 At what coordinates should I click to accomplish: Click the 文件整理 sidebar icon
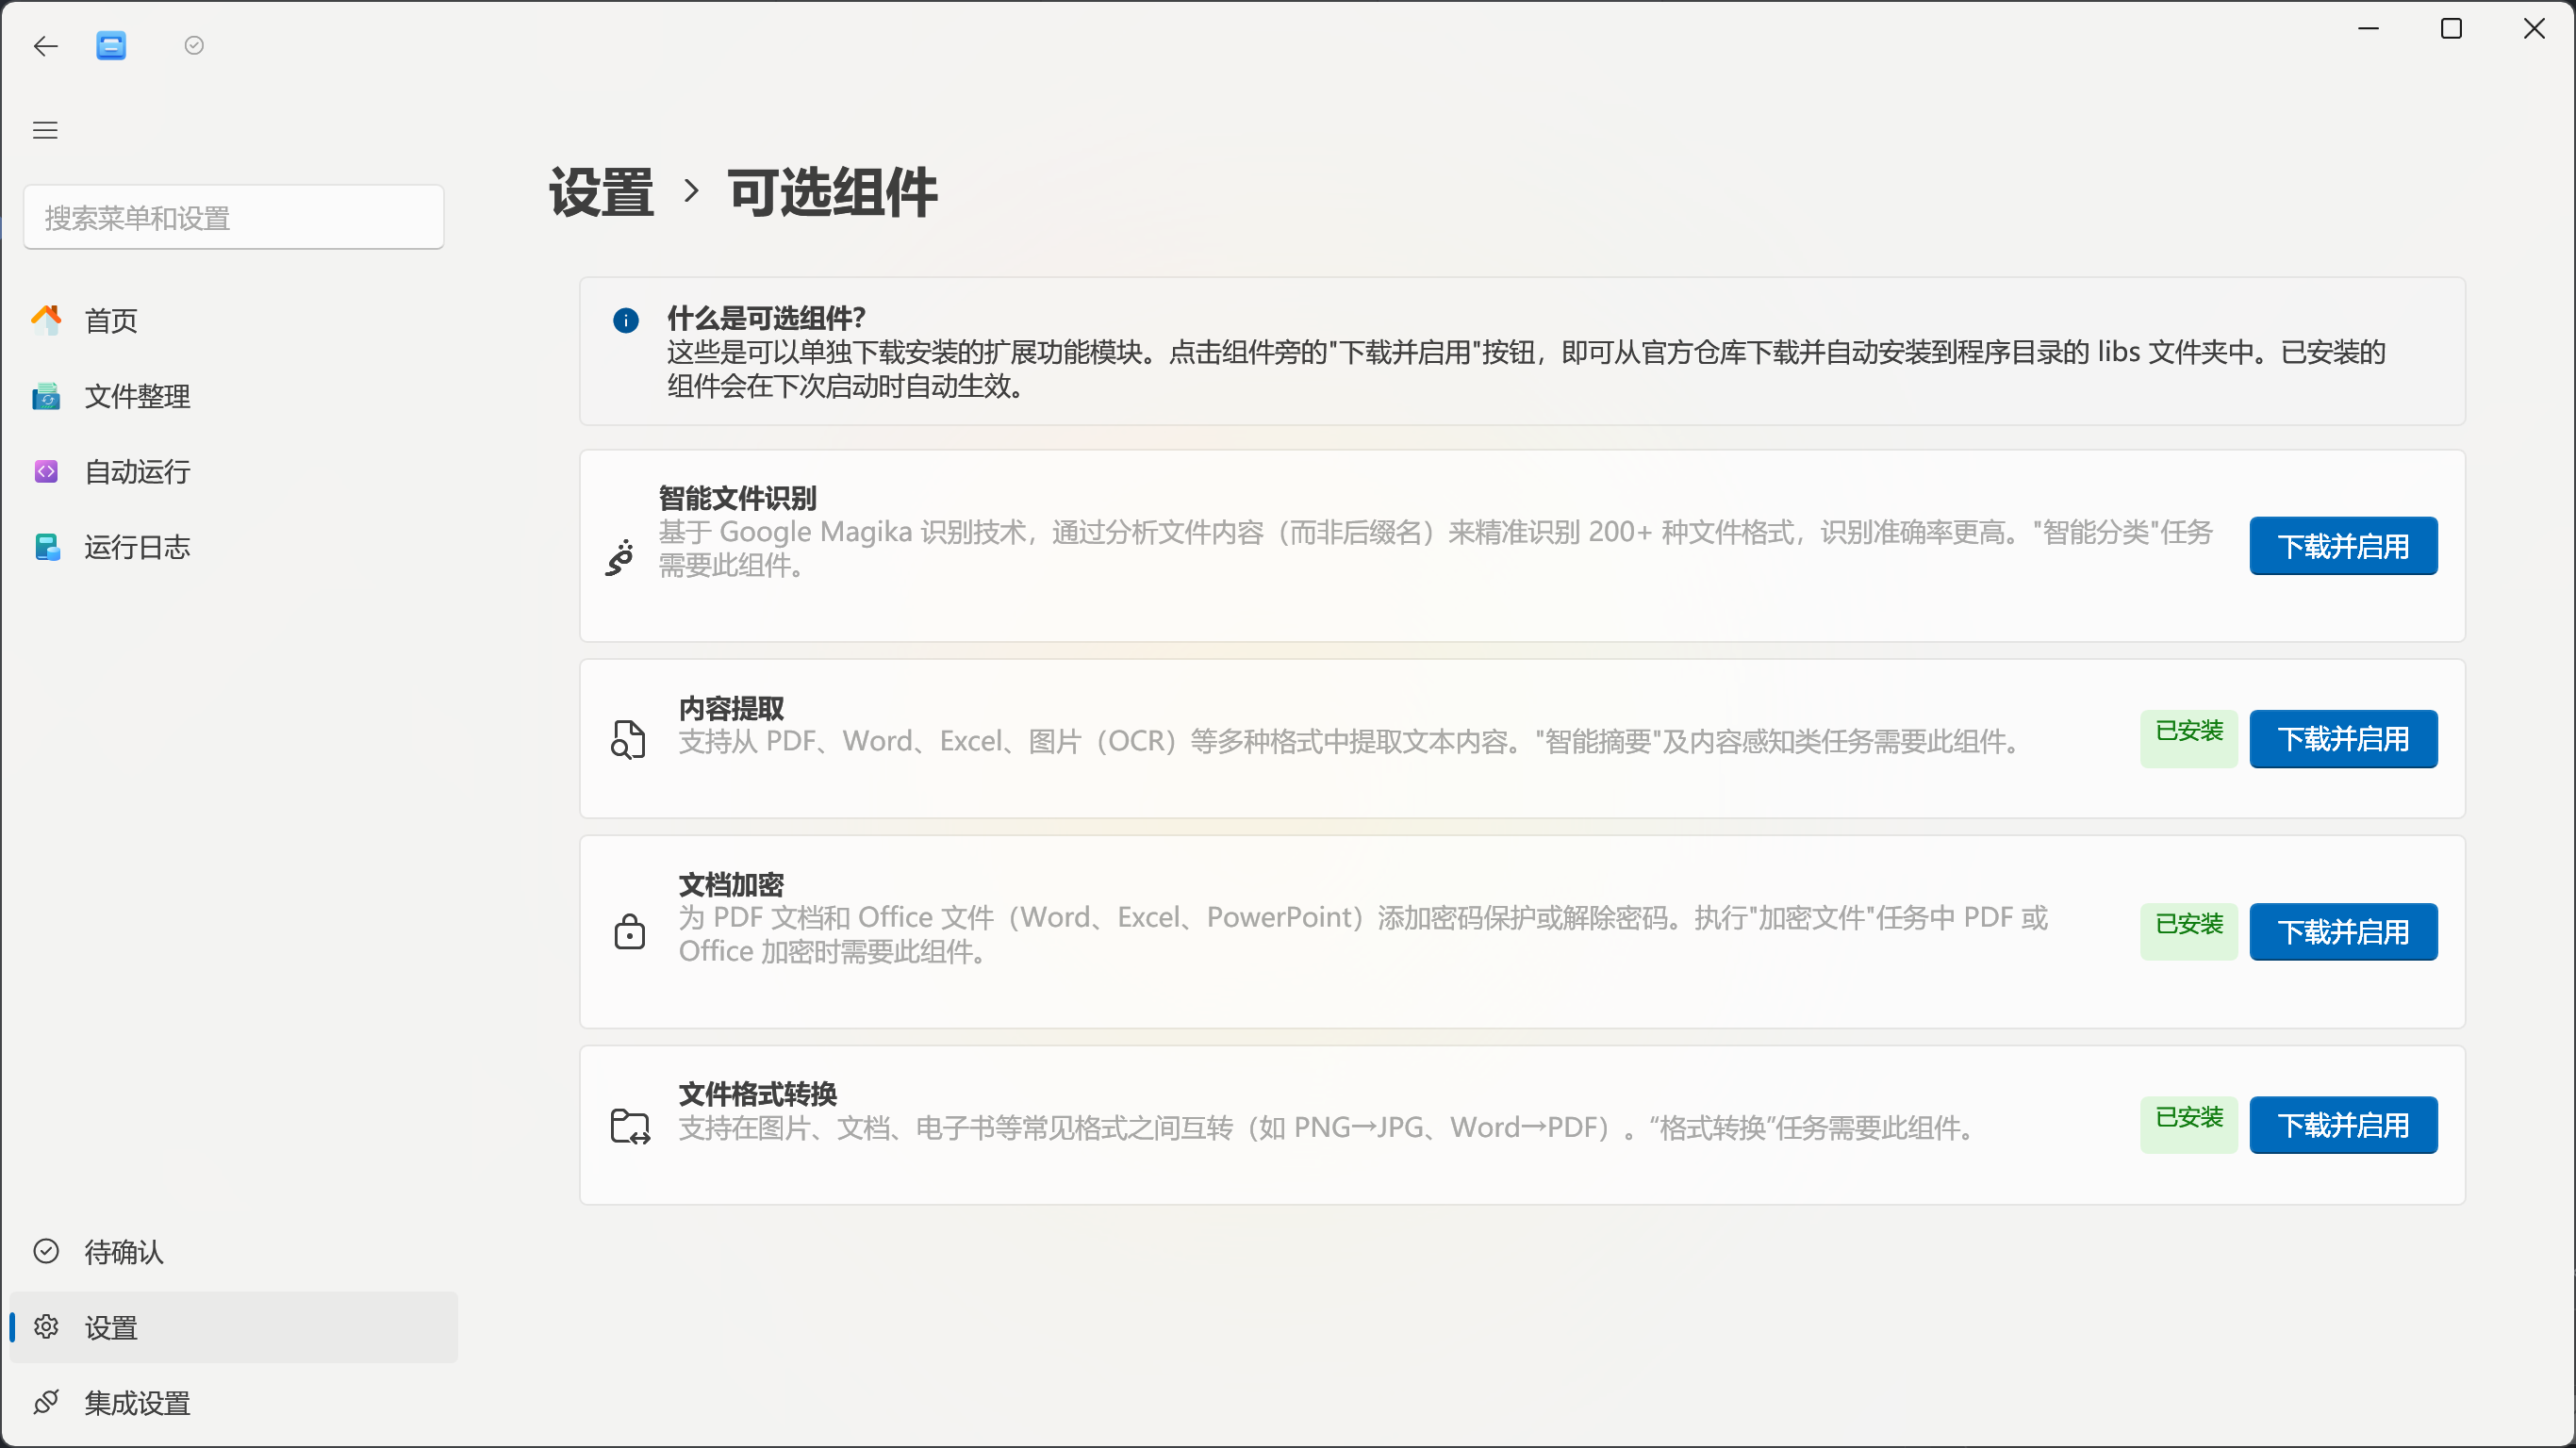46,396
